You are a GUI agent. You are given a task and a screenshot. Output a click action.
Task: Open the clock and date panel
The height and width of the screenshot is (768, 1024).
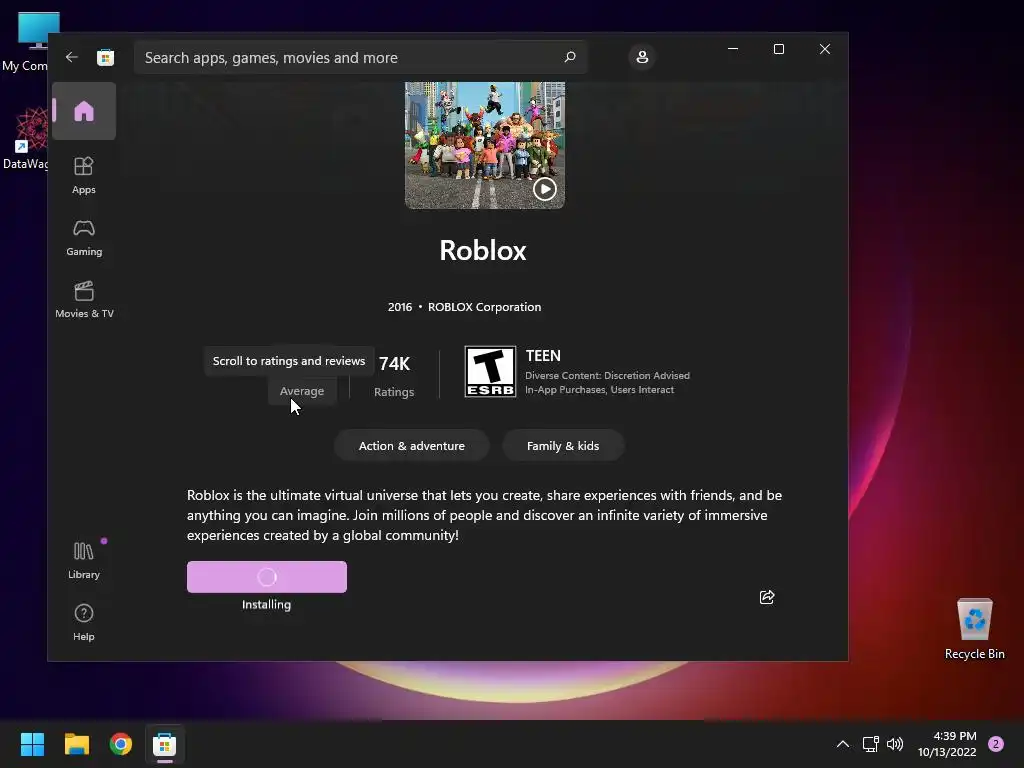coord(948,744)
